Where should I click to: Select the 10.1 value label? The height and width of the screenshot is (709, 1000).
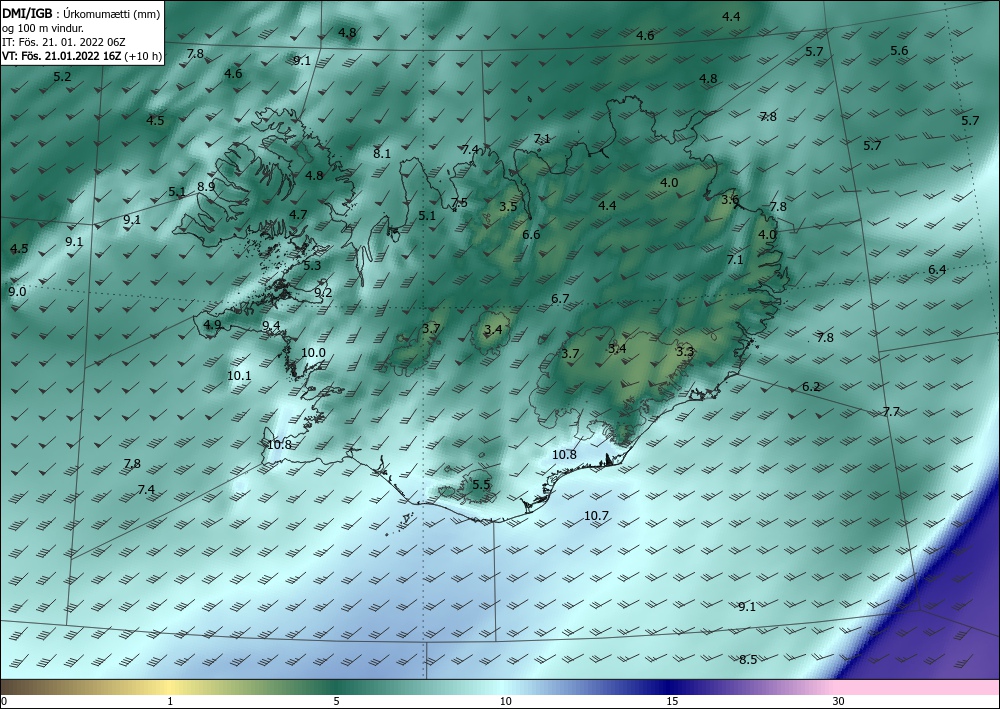tap(239, 376)
